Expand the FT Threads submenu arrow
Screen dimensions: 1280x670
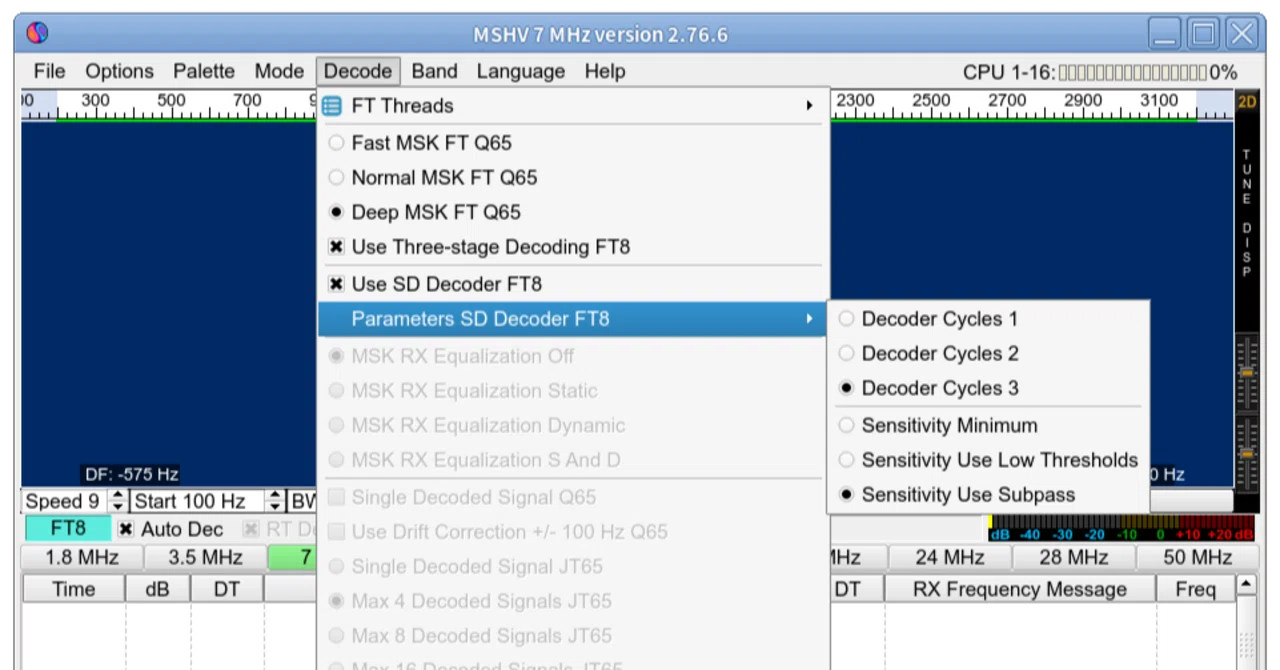point(809,106)
